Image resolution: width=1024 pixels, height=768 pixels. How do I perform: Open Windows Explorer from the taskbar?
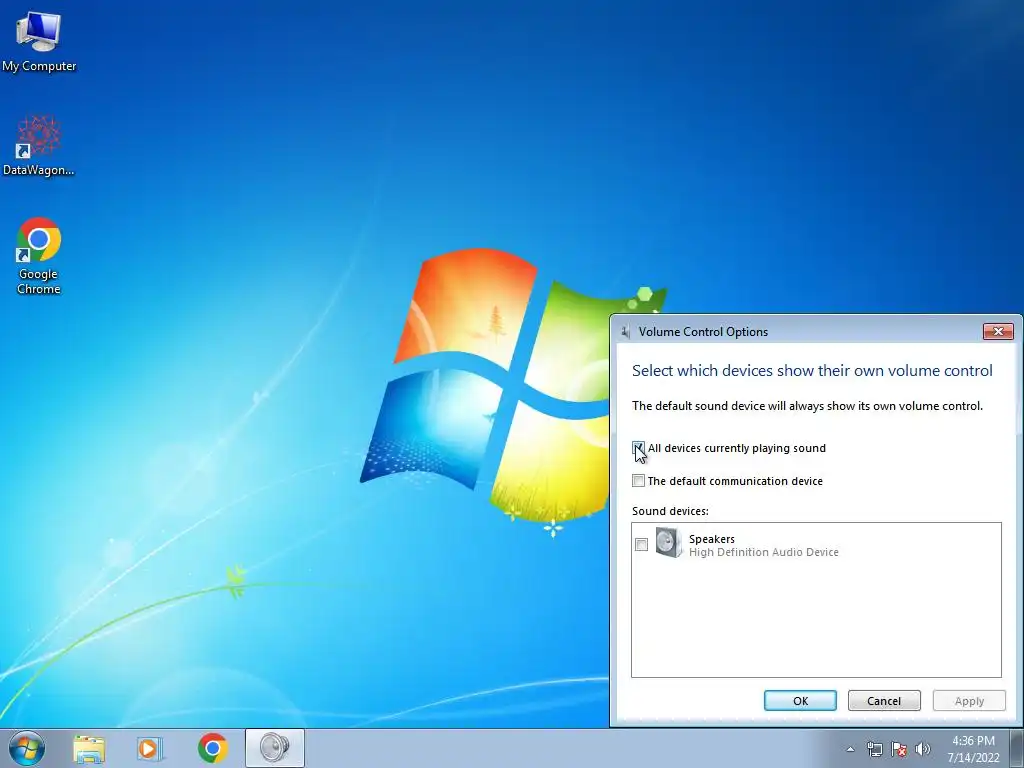pos(89,748)
